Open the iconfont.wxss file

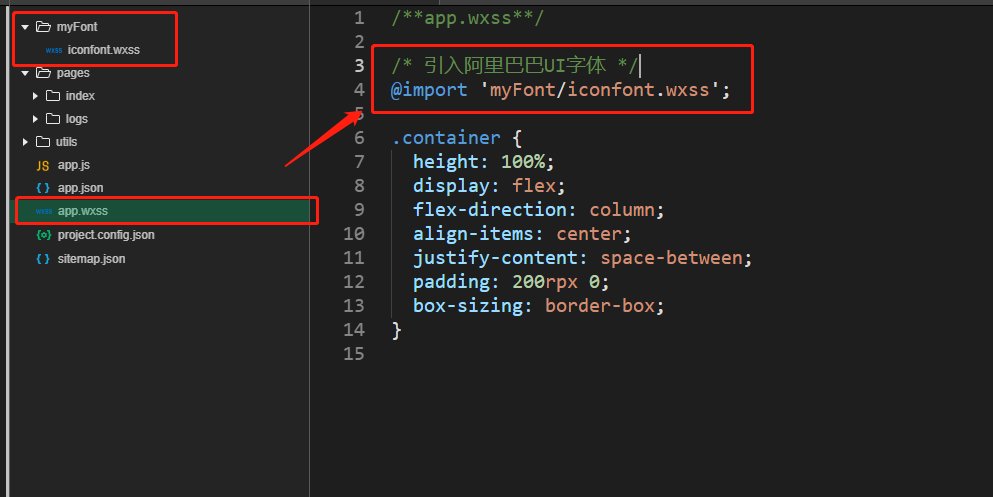click(104, 50)
